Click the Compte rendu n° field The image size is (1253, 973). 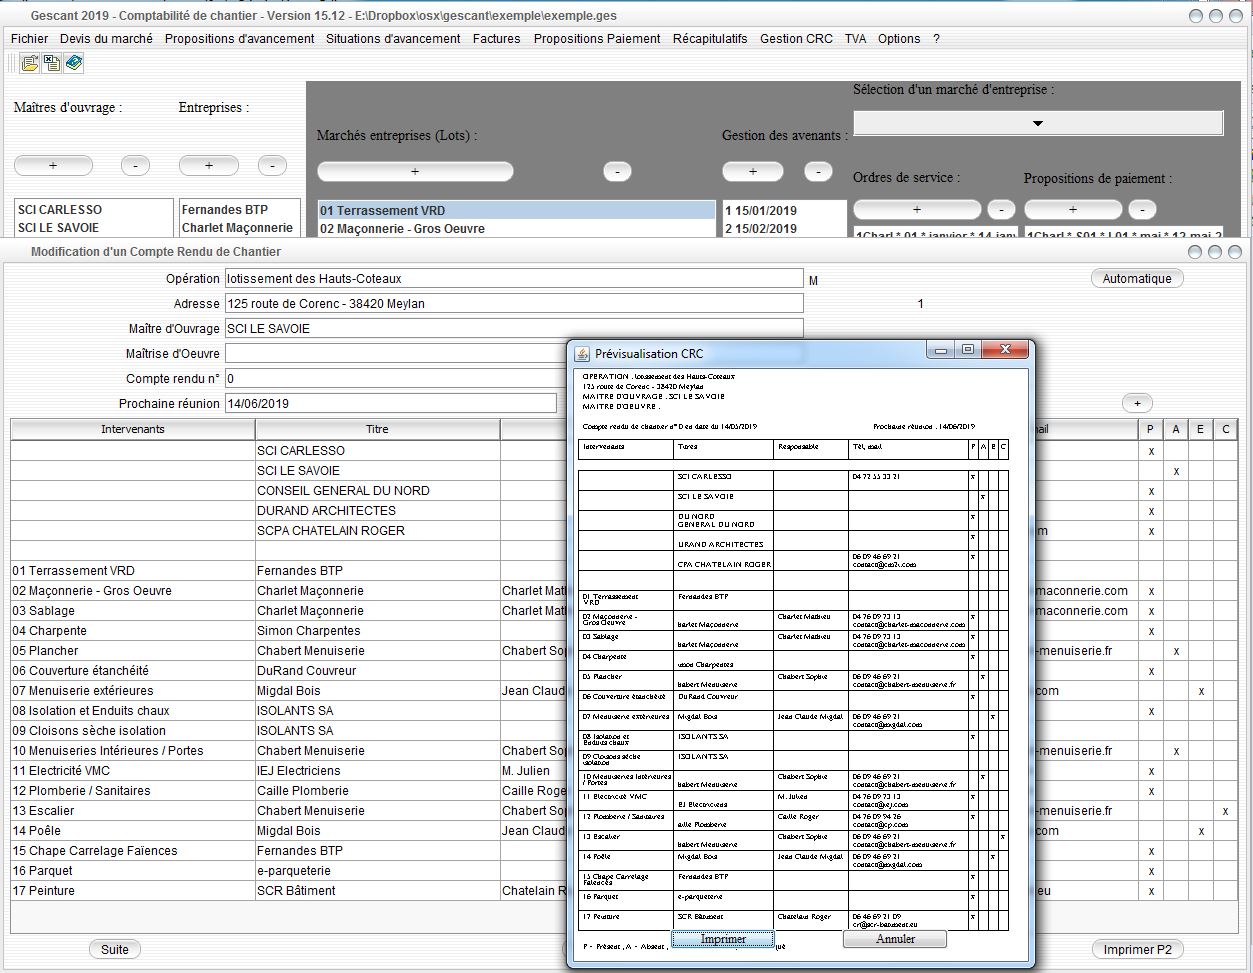coord(396,379)
